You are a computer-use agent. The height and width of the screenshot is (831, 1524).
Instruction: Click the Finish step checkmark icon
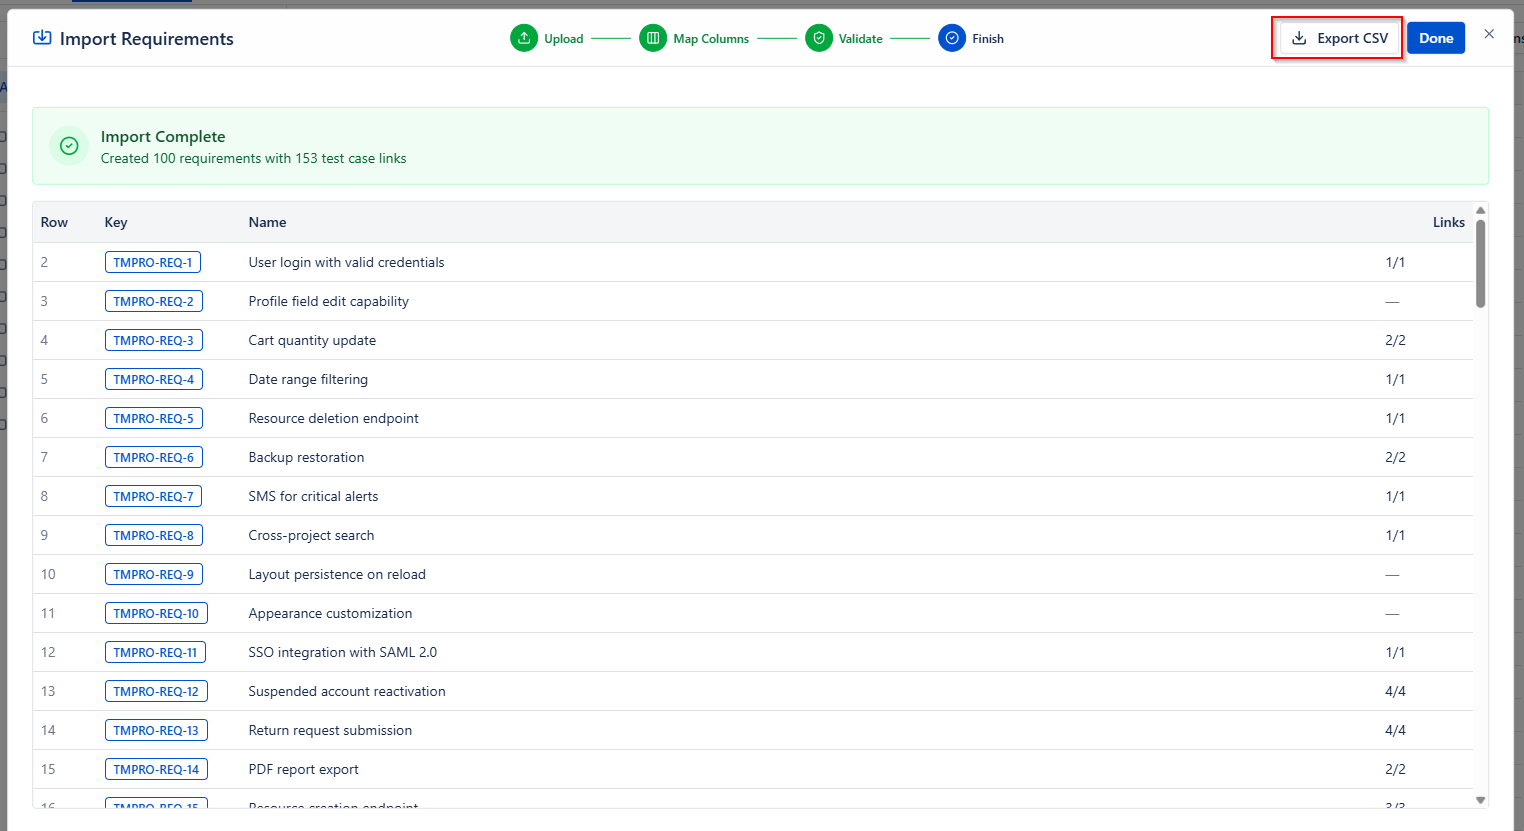(x=952, y=38)
